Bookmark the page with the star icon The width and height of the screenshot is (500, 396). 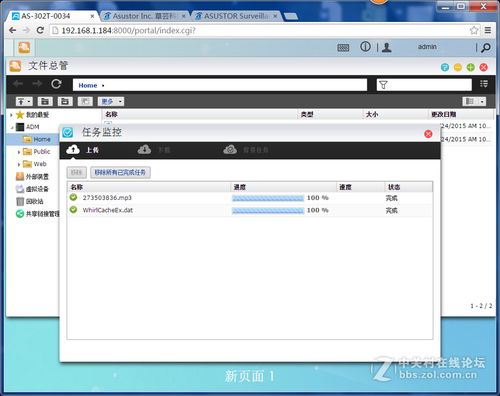click(474, 30)
